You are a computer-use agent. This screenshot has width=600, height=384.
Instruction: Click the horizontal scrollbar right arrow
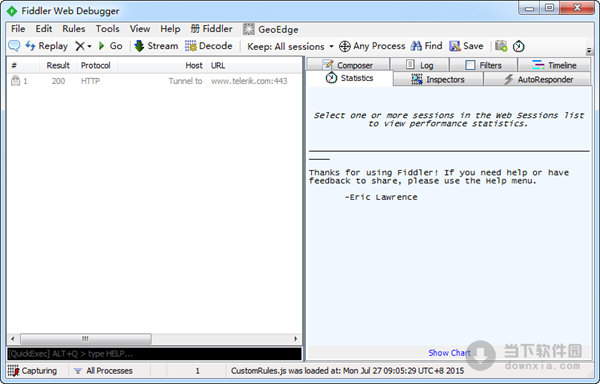tap(295, 339)
